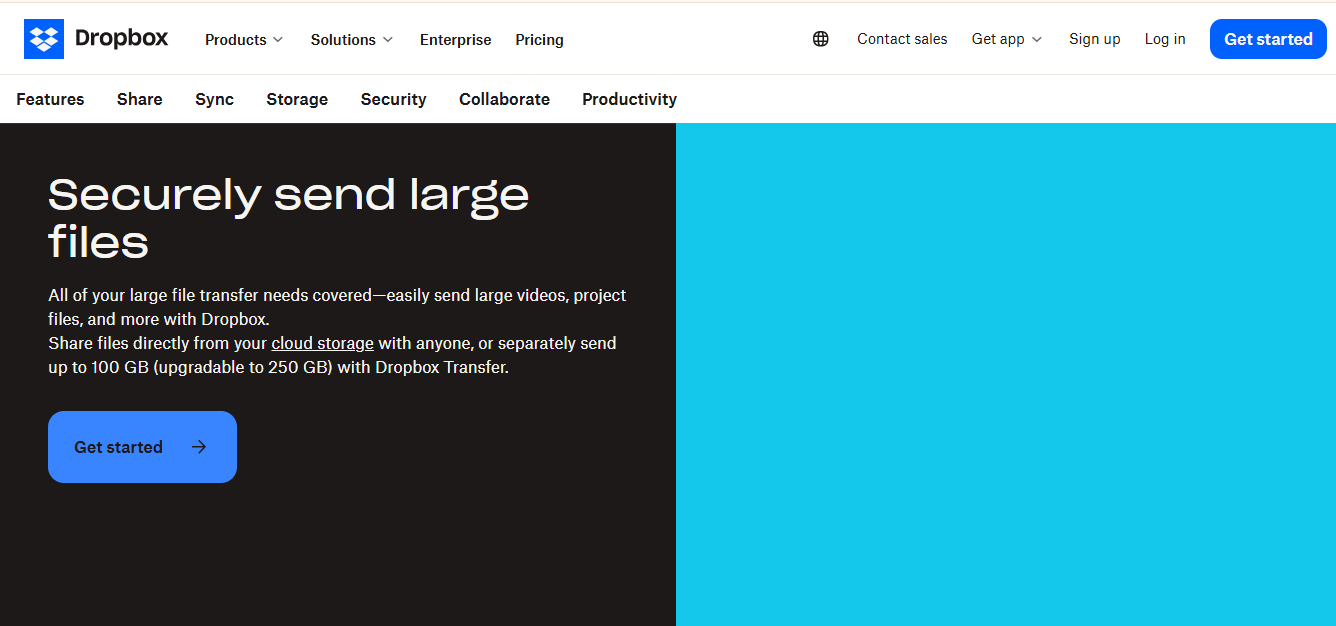This screenshot has height=626, width=1336.
Task: Select the Features tab
Action: click(50, 99)
